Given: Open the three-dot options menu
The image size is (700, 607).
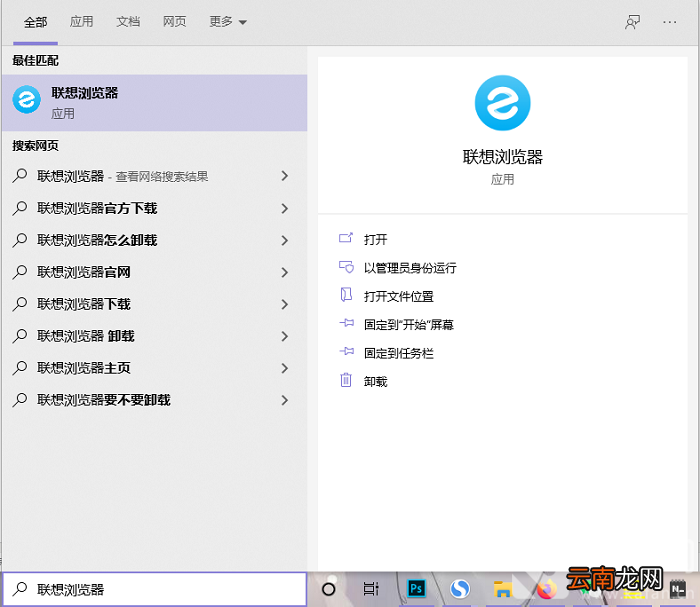Looking at the screenshot, I should (670, 22).
